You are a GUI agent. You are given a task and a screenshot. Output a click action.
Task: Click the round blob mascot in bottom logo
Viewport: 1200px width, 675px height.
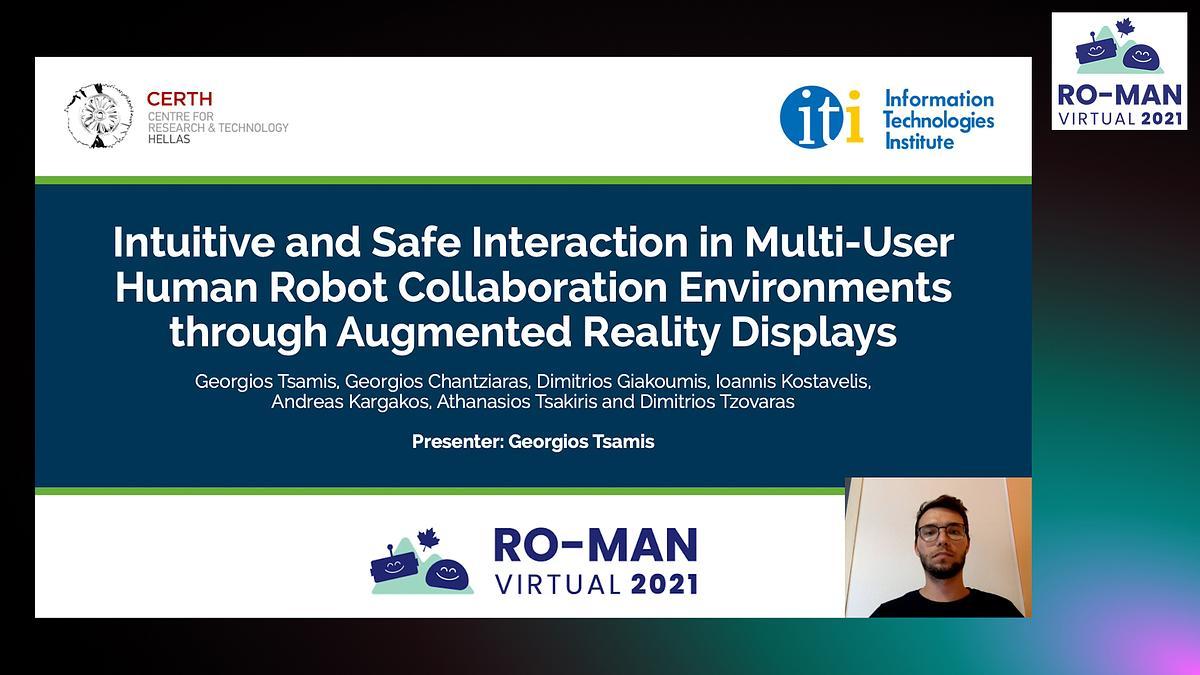(446, 575)
